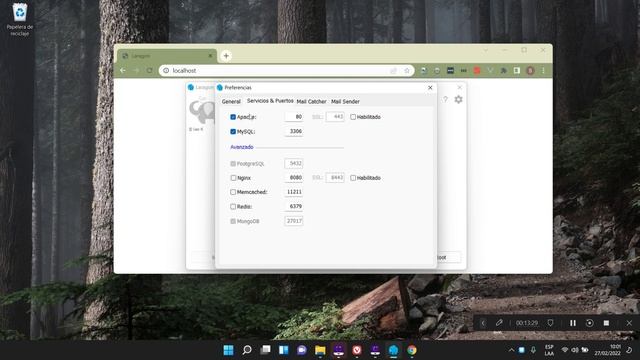The image size is (640, 360).
Task: Click the red extension icon in Chrome toolbar
Action: [477, 71]
